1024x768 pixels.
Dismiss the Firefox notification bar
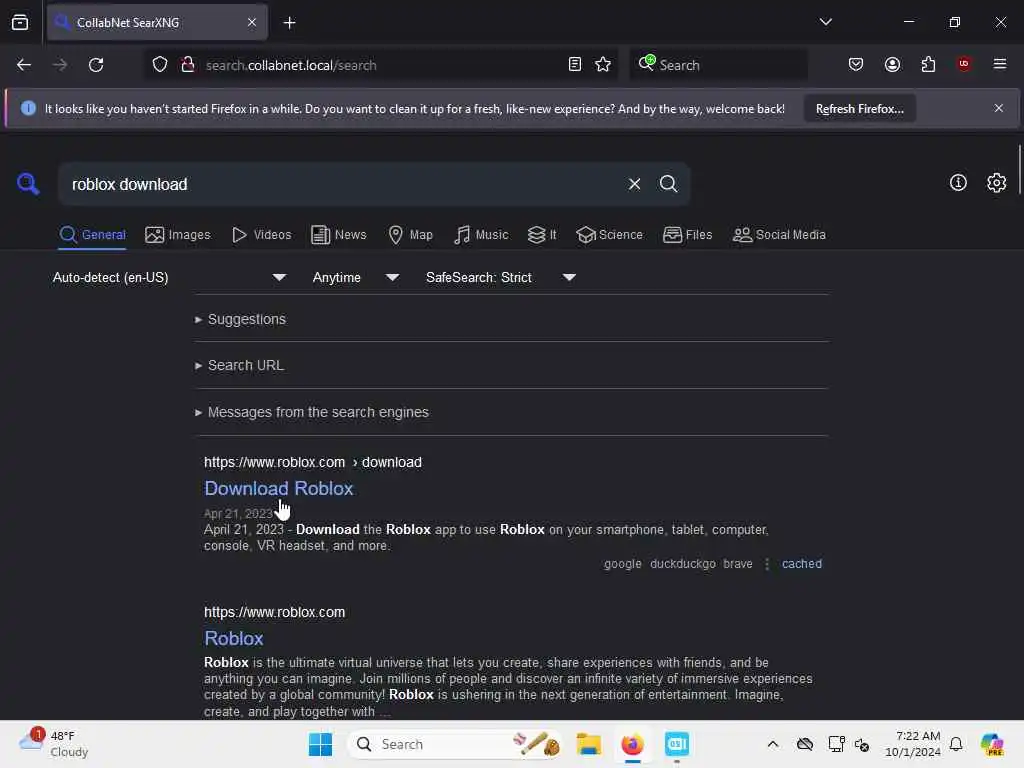[x=998, y=108]
